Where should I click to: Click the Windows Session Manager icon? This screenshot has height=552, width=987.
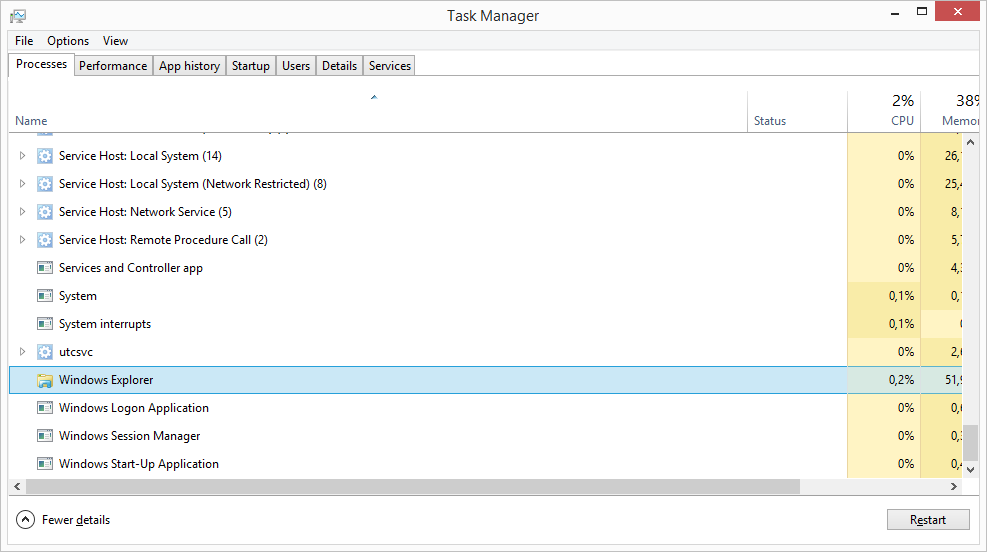point(44,436)
